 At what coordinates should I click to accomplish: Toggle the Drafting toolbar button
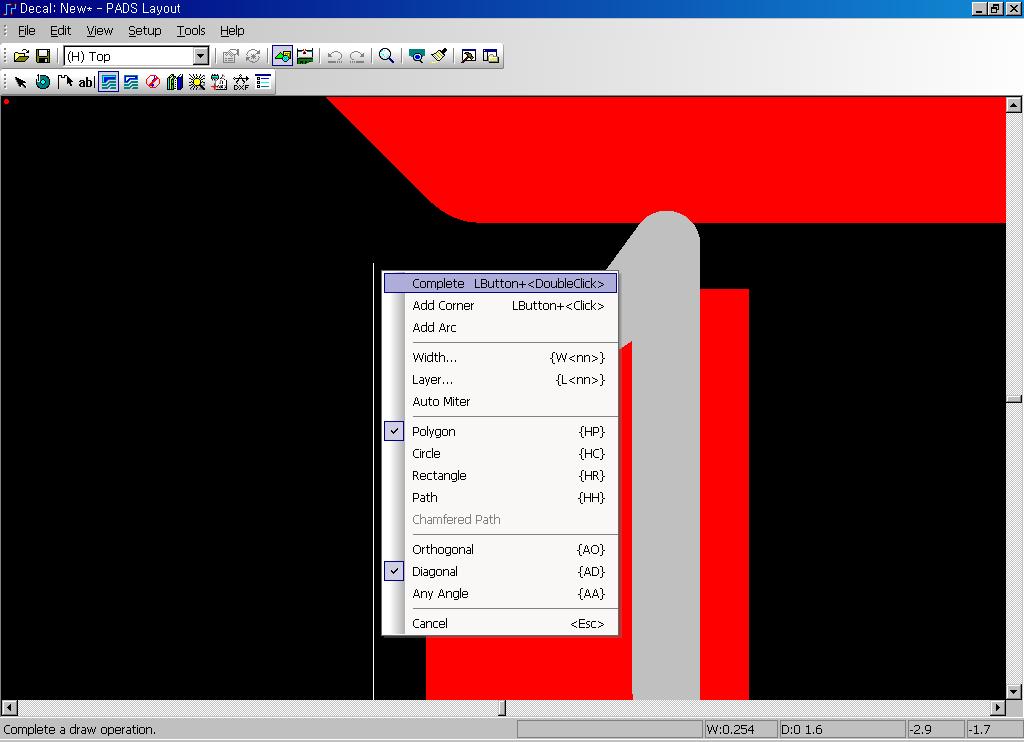coord(282,56)
